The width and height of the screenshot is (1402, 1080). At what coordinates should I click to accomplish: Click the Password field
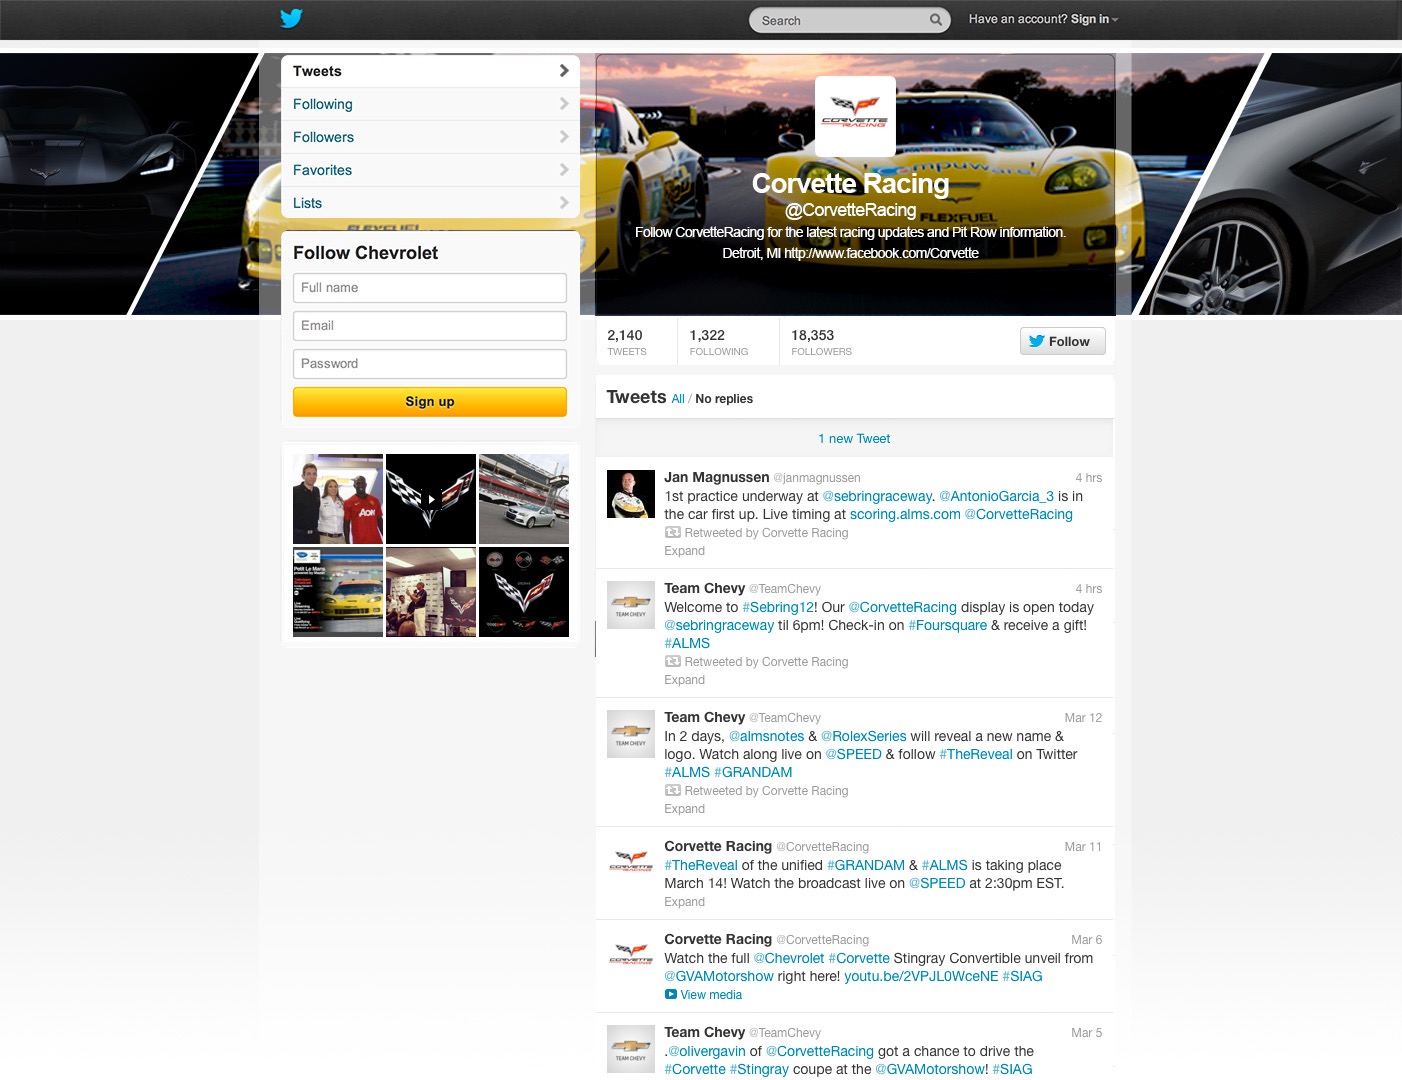pyautogui.click(x=430, y=364)
